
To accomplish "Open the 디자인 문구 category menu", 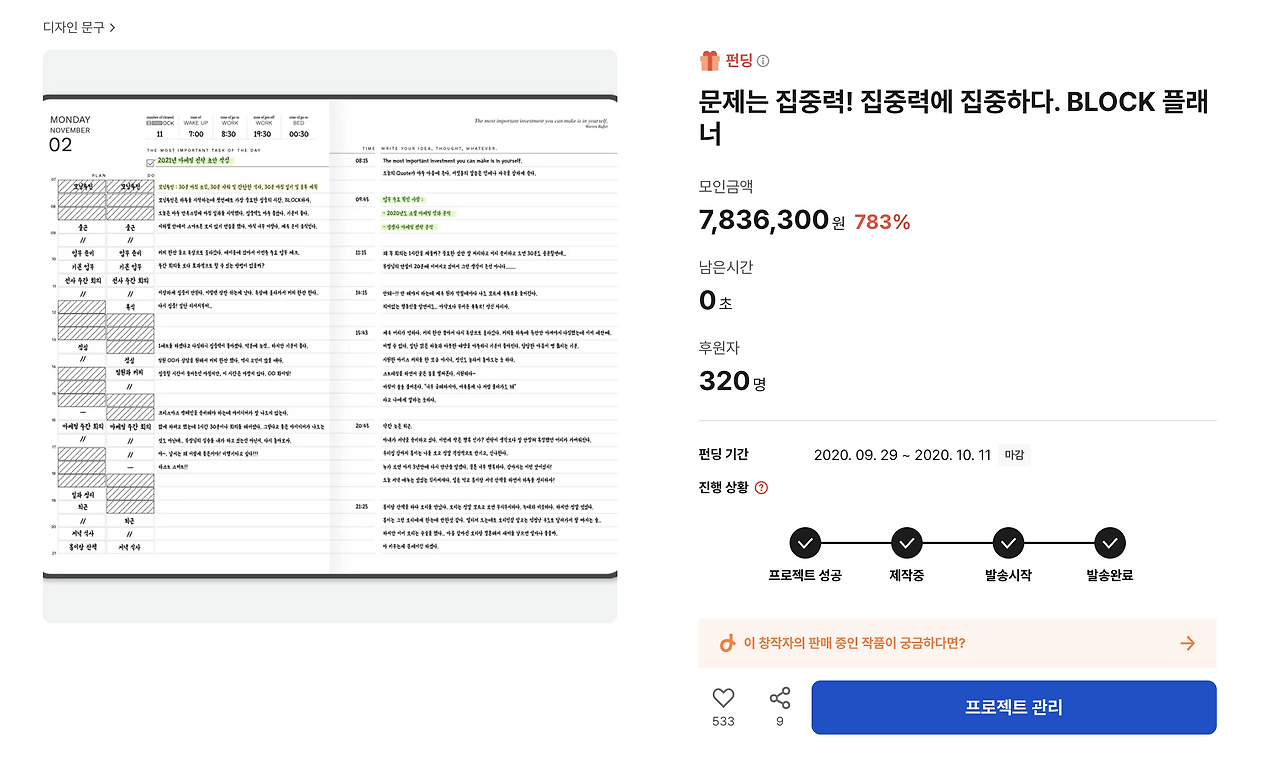I will point(70,28).
